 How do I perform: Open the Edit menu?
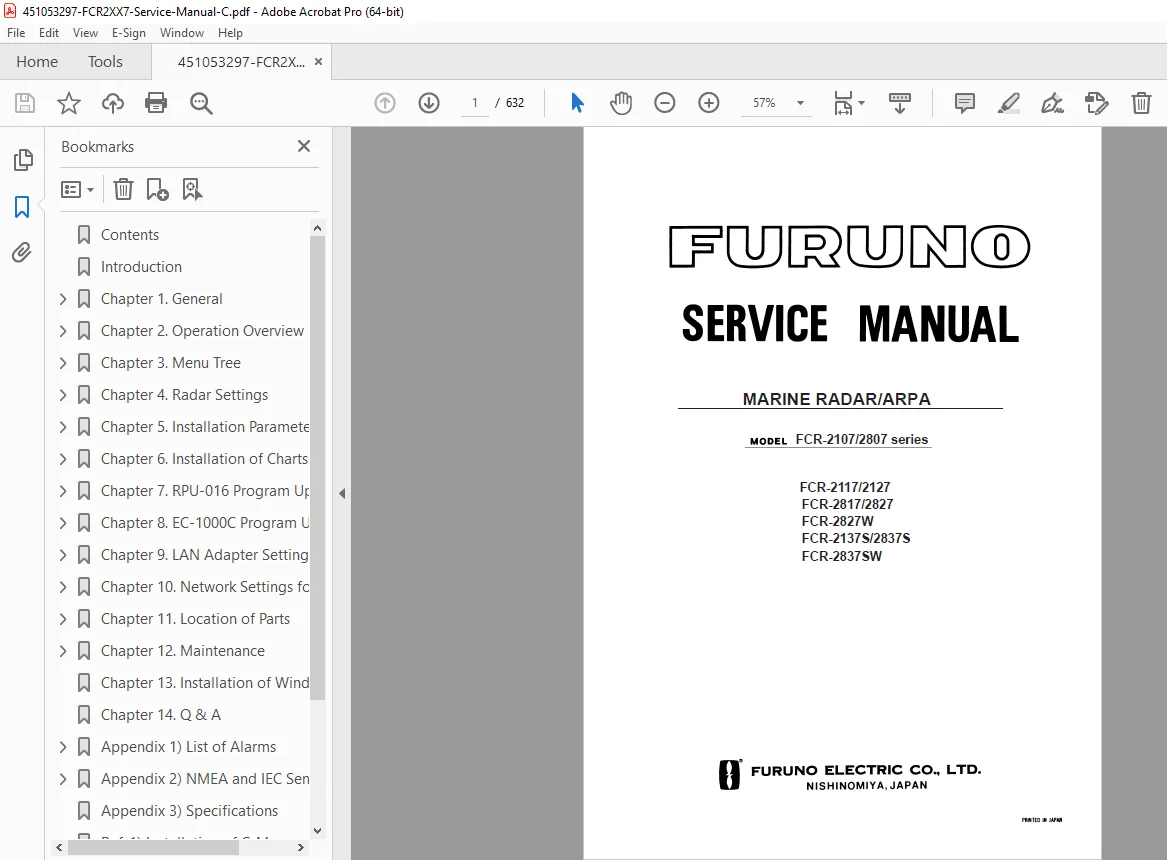pyautogui.click(x=48, y=33)
